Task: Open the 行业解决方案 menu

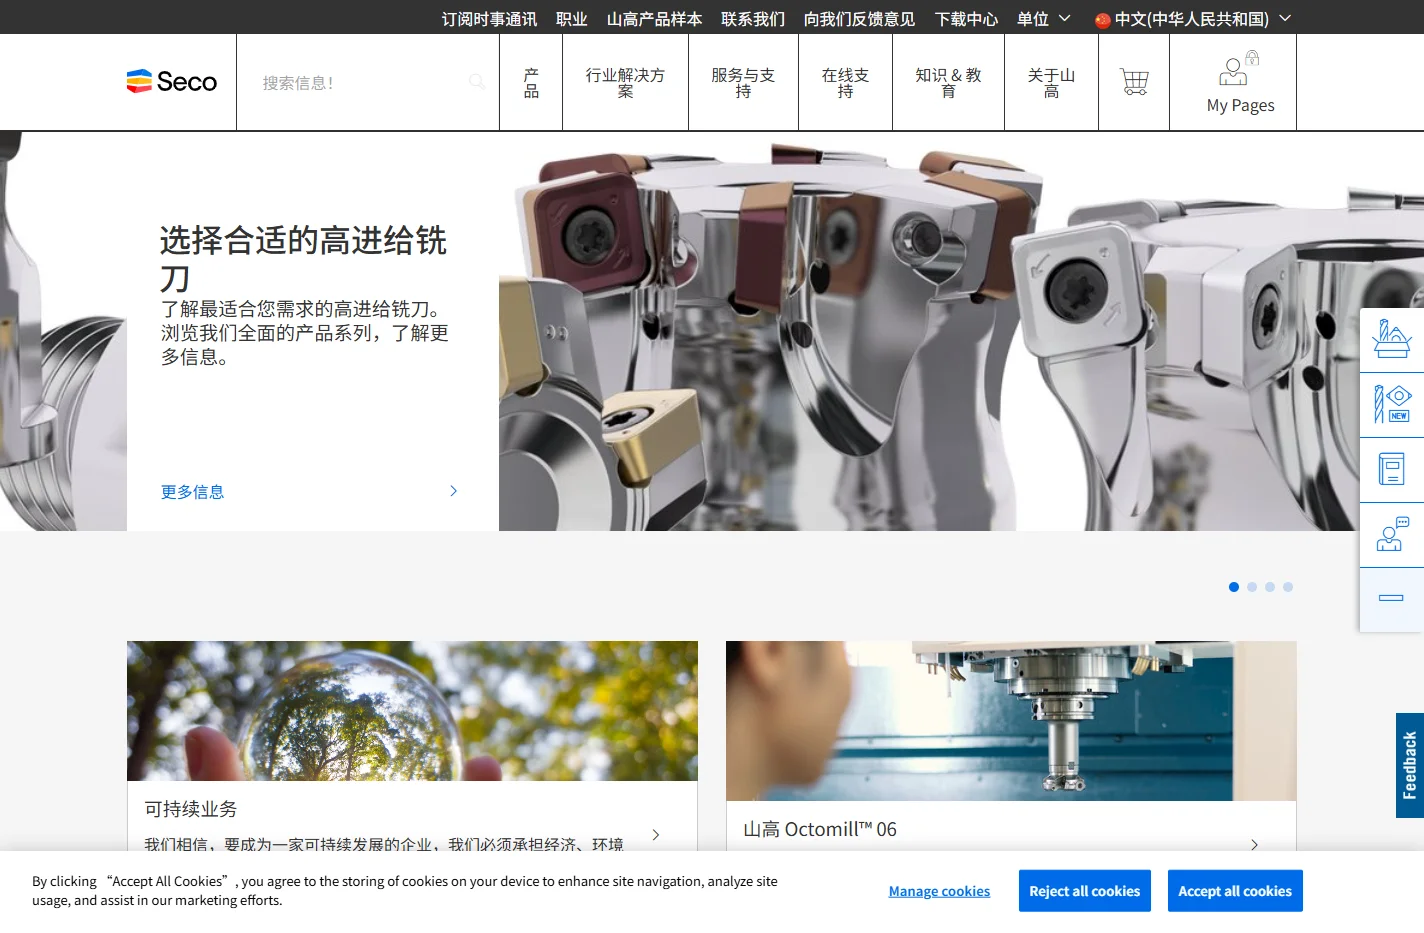Action: [x=625, y=83]
